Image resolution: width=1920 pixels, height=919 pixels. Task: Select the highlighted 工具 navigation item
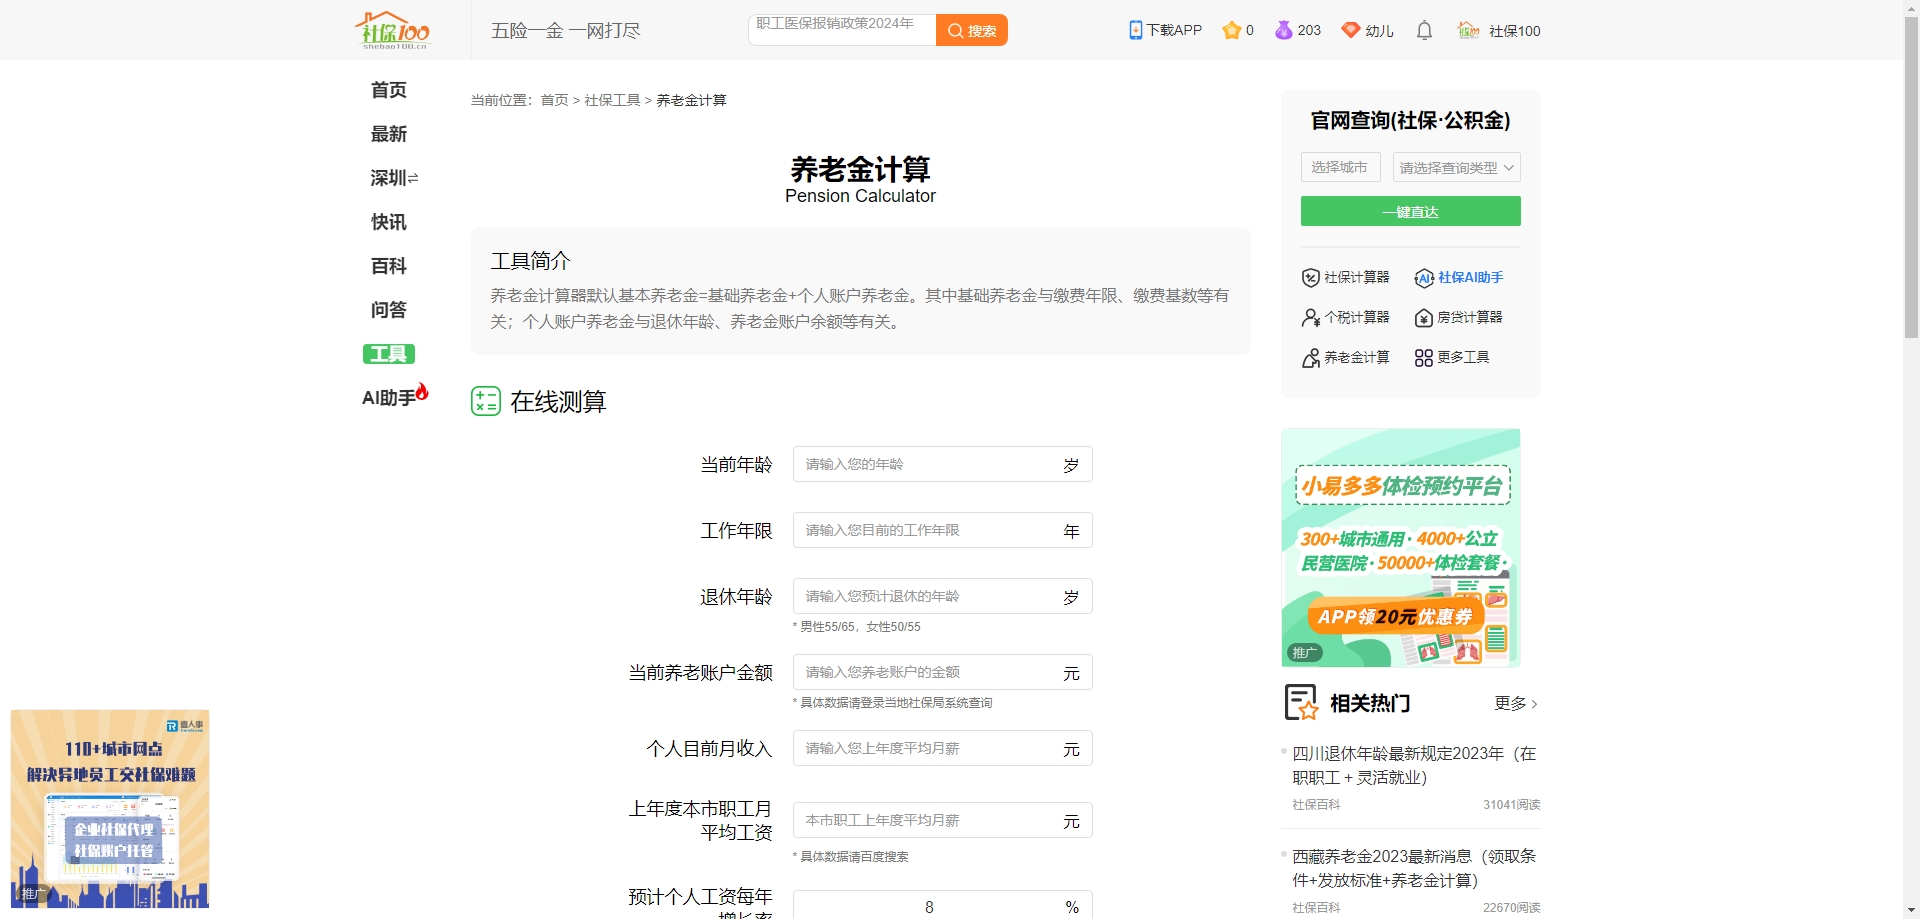pos(389,354)
